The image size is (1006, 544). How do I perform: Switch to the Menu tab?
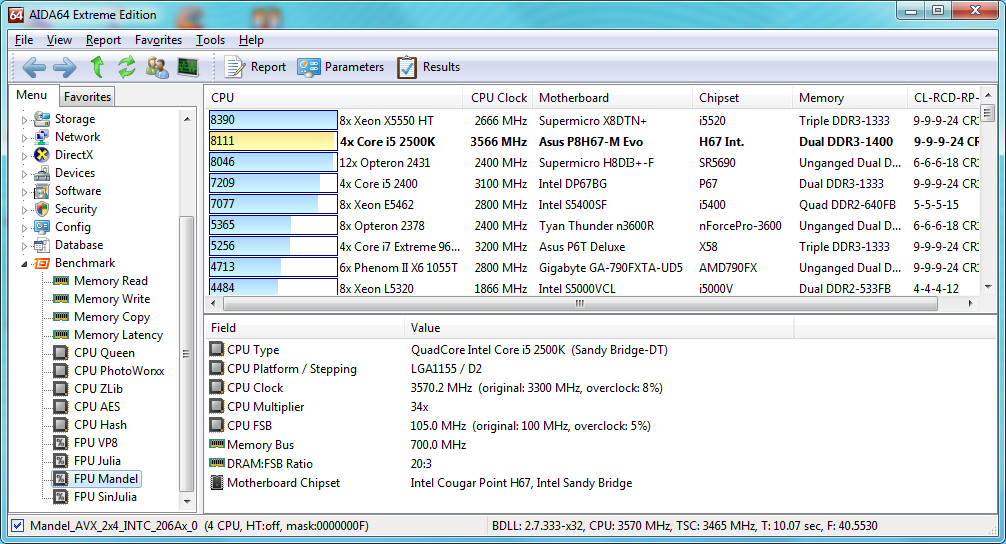(32, 95)
